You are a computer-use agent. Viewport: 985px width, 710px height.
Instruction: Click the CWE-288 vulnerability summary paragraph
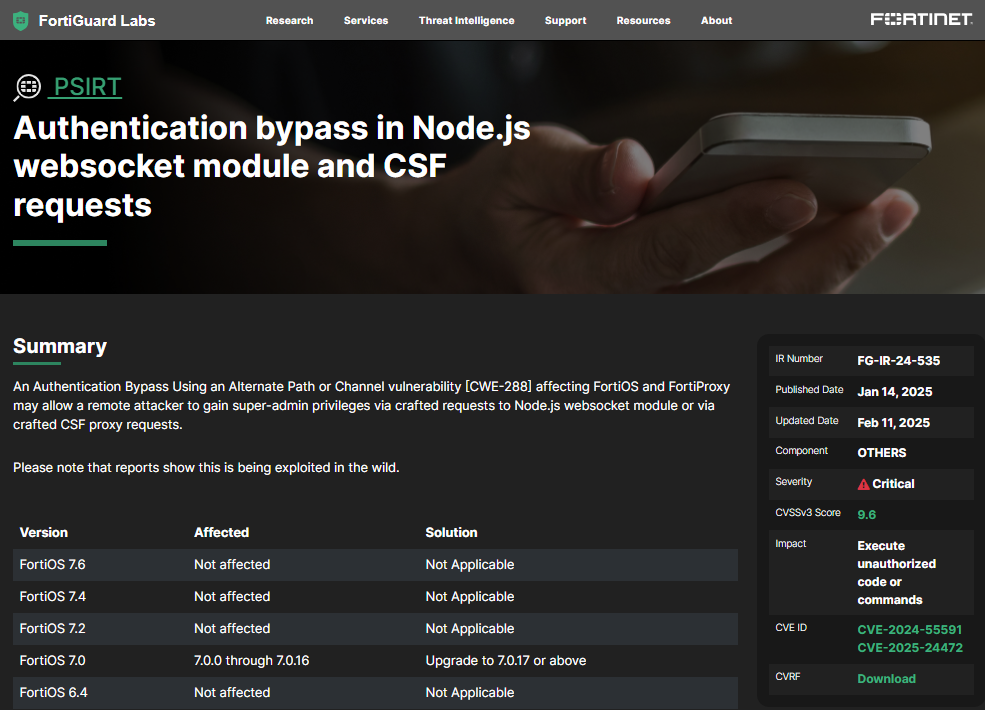tap(371, 405)
